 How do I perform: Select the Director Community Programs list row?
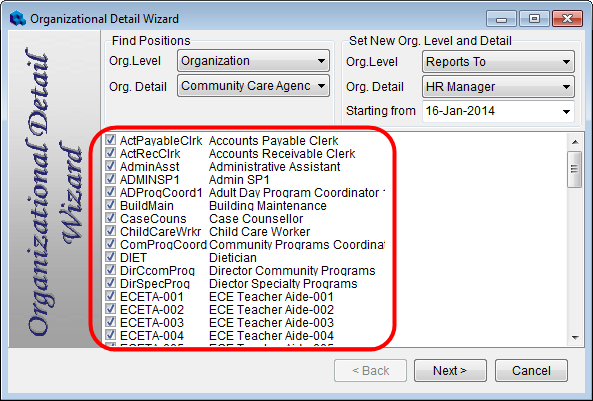click(248, 271)
